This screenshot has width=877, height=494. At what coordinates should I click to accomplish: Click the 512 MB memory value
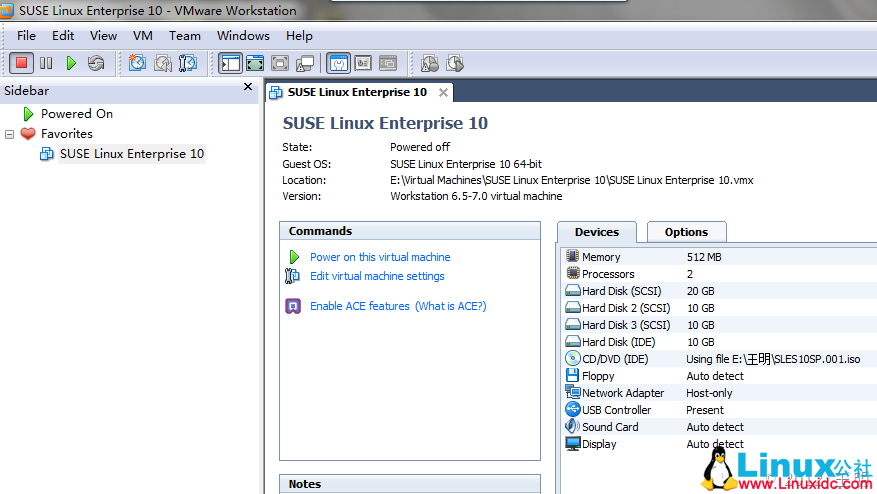(x=704, y=257)
